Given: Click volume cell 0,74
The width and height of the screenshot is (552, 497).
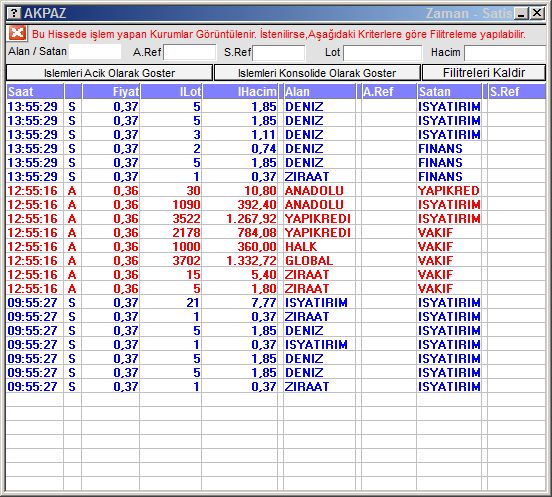Looking at the screenshot, I should (x=264, y=149).
